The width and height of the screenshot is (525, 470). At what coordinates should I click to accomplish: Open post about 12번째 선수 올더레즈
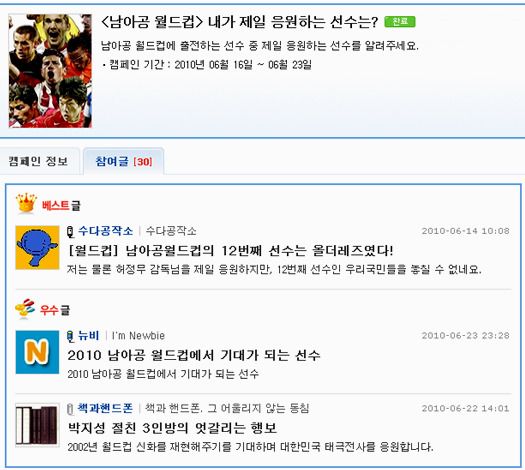click(x=230, y=251)
